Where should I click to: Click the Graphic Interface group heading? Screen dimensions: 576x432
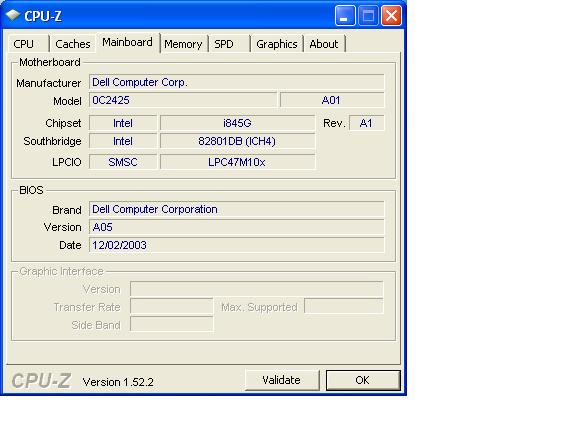(x=61, y=271)
